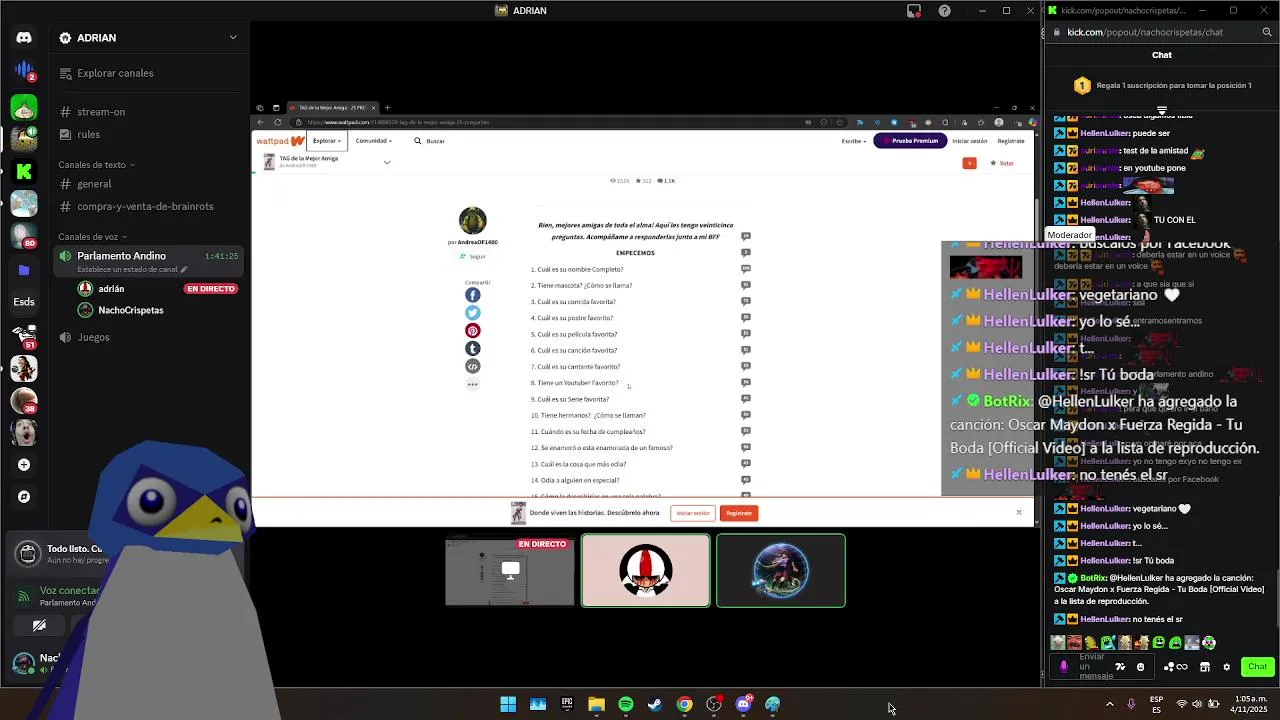Open the compra-y-venta-de-brainrots channel
Viewport: 1280px width, 720px height.
click(145, 206)
